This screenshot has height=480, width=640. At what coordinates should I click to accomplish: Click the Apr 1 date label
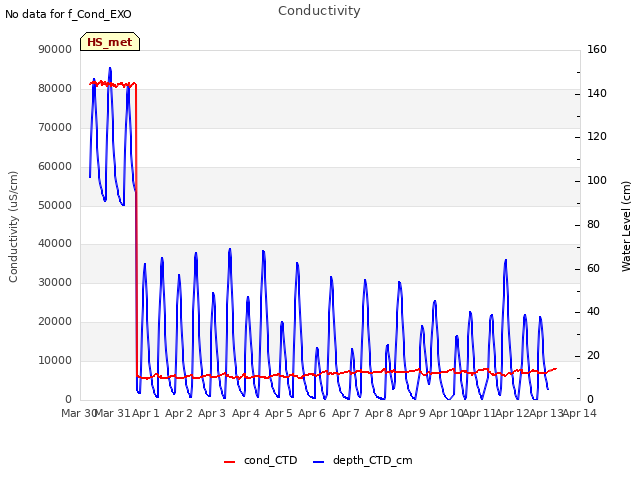click(x=146, y=413)
